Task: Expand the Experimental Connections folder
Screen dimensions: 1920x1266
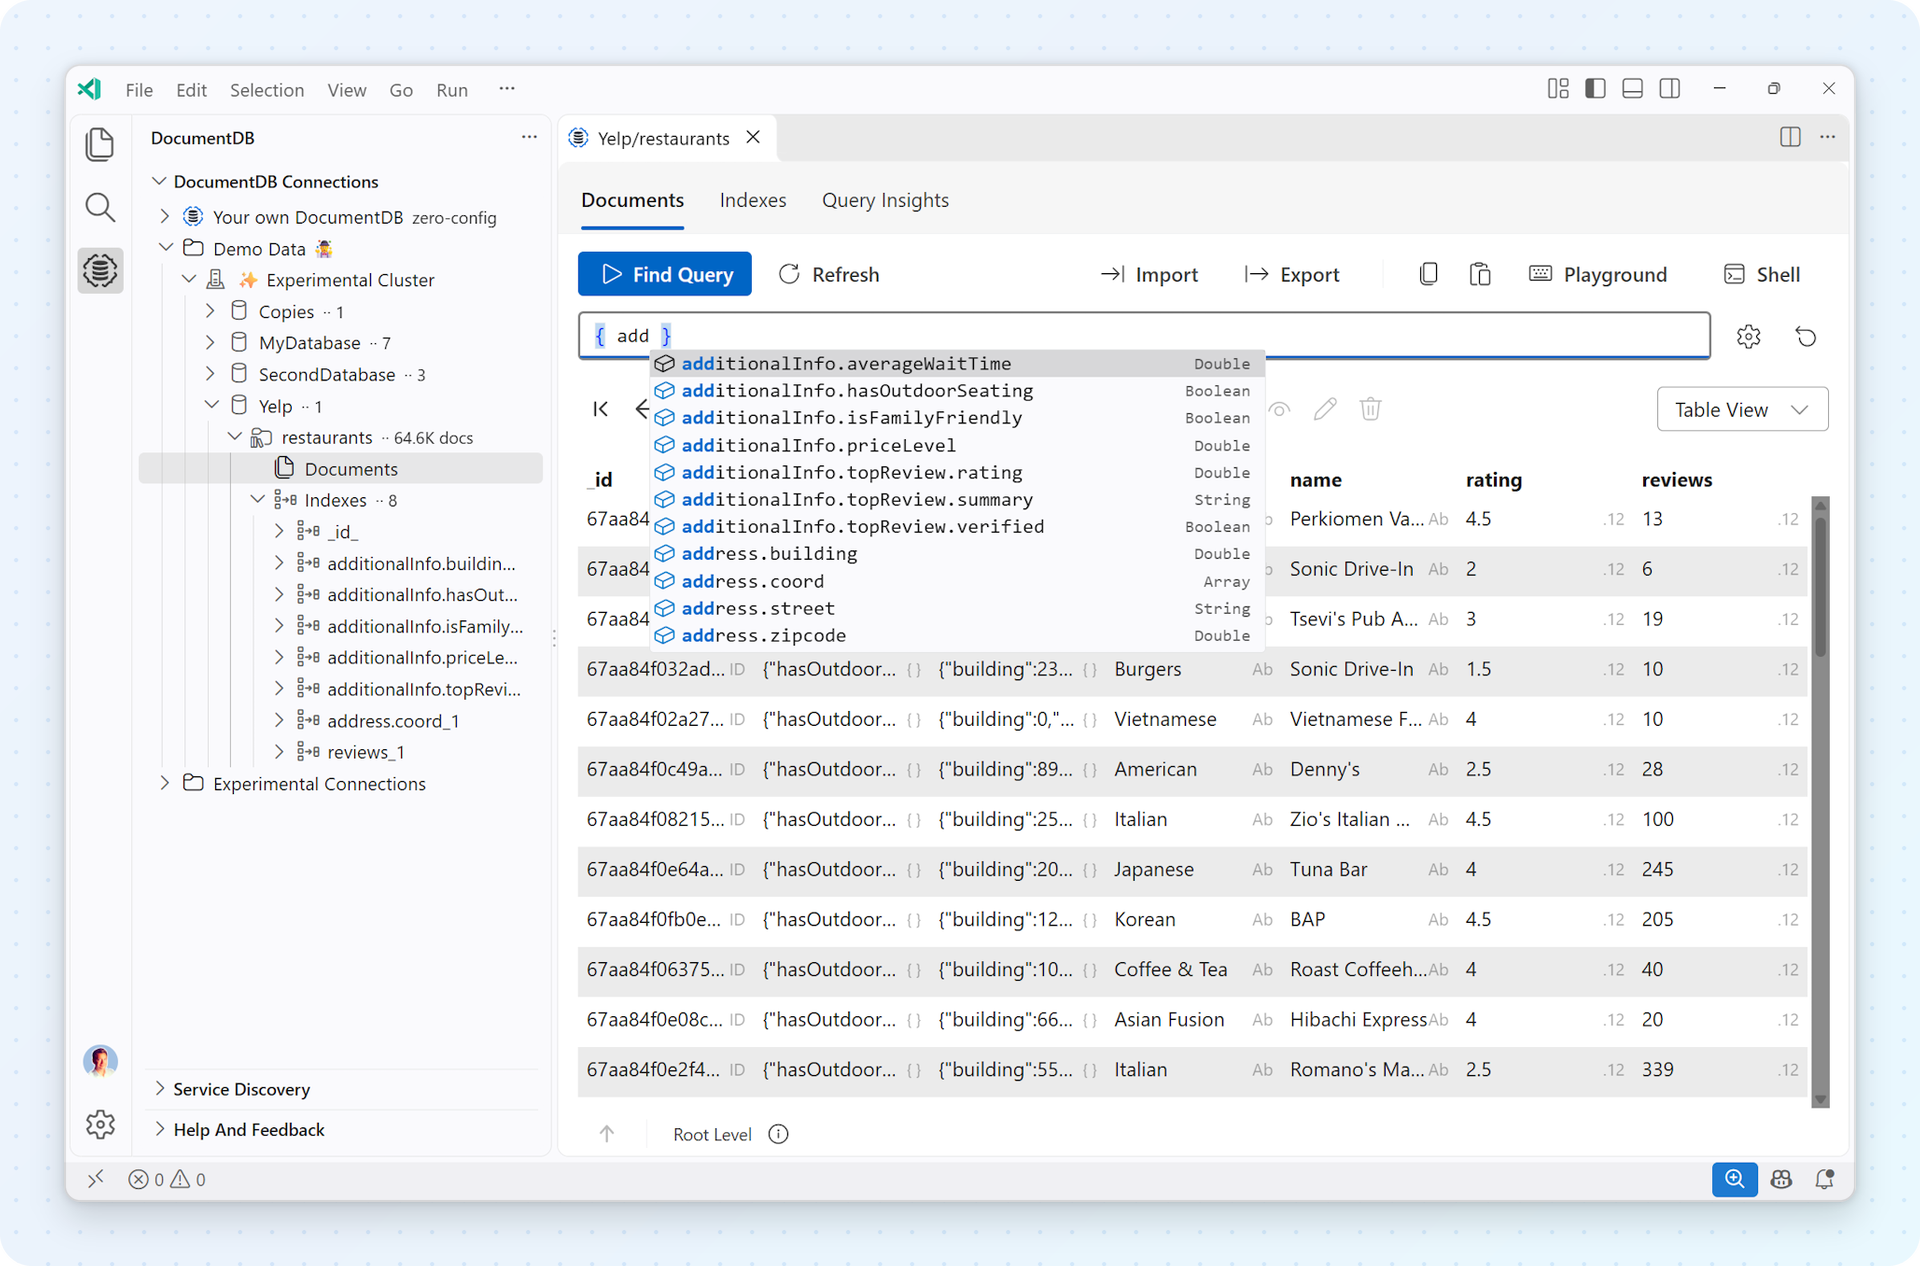Action: [x=166, y=783]
